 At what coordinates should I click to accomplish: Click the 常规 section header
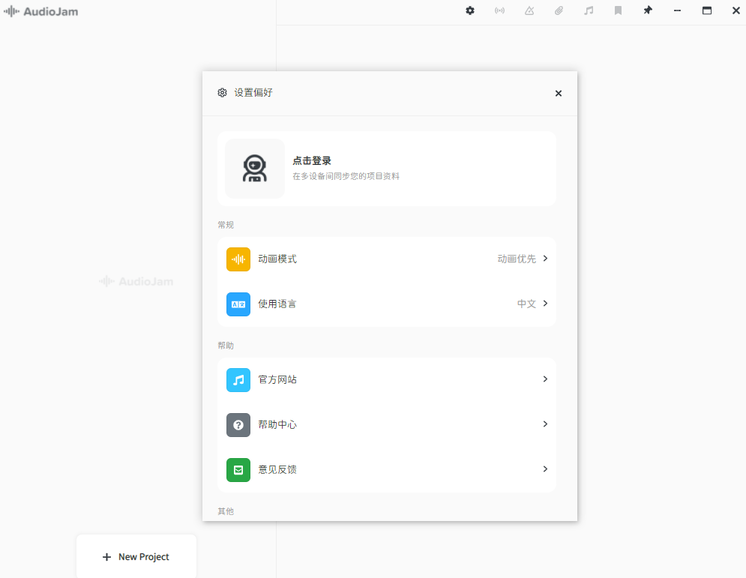coord(226,225)
